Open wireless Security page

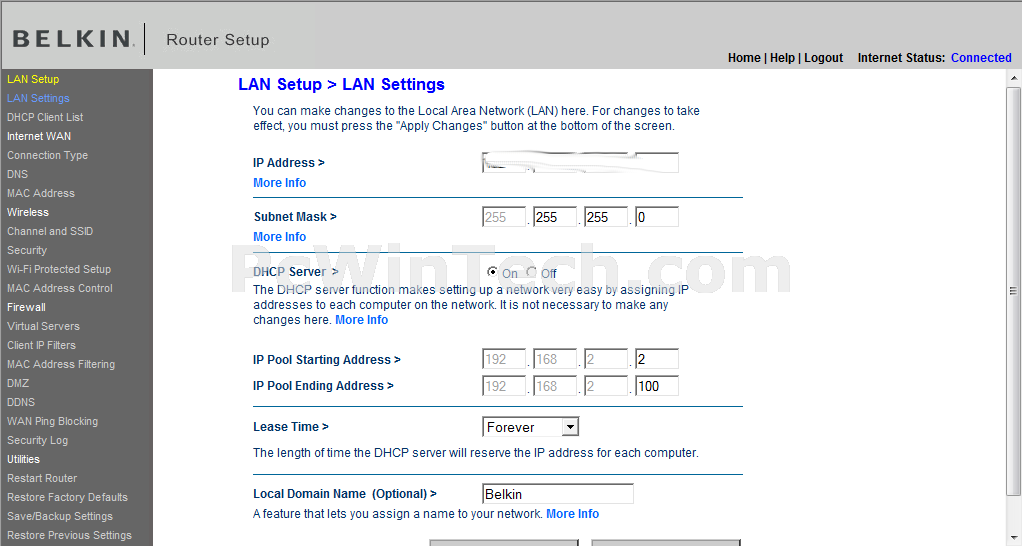tap(27, 250)
